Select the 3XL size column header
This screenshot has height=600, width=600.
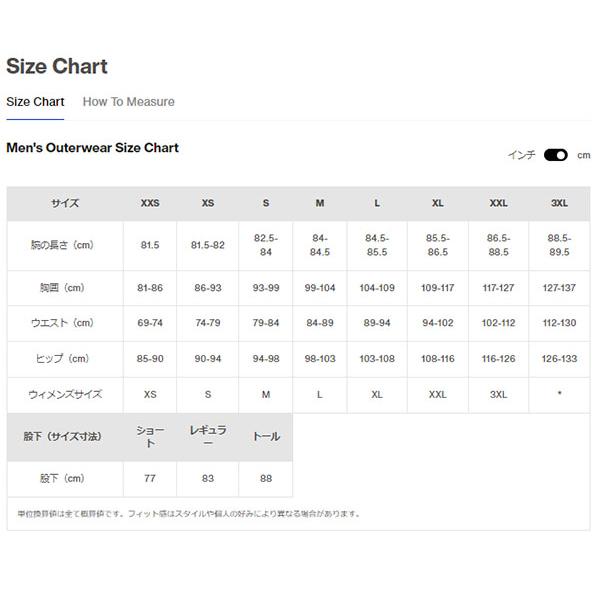[559, 203]
